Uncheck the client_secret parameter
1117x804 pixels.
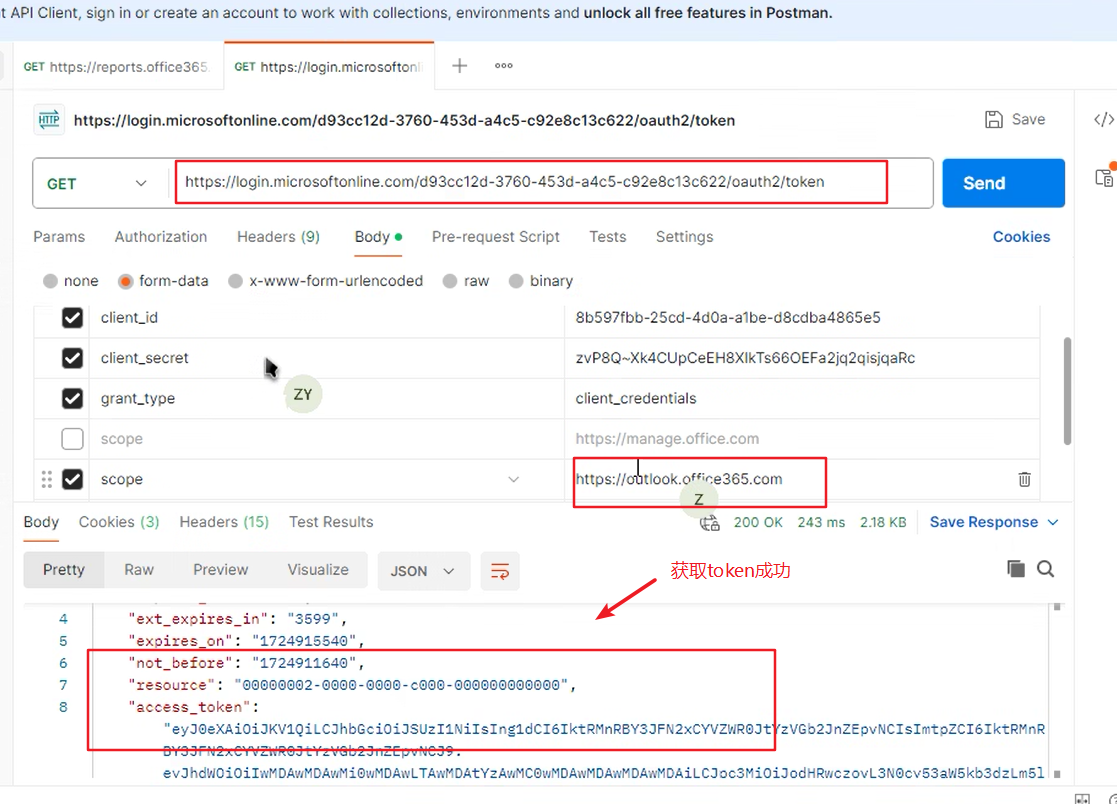72,357
